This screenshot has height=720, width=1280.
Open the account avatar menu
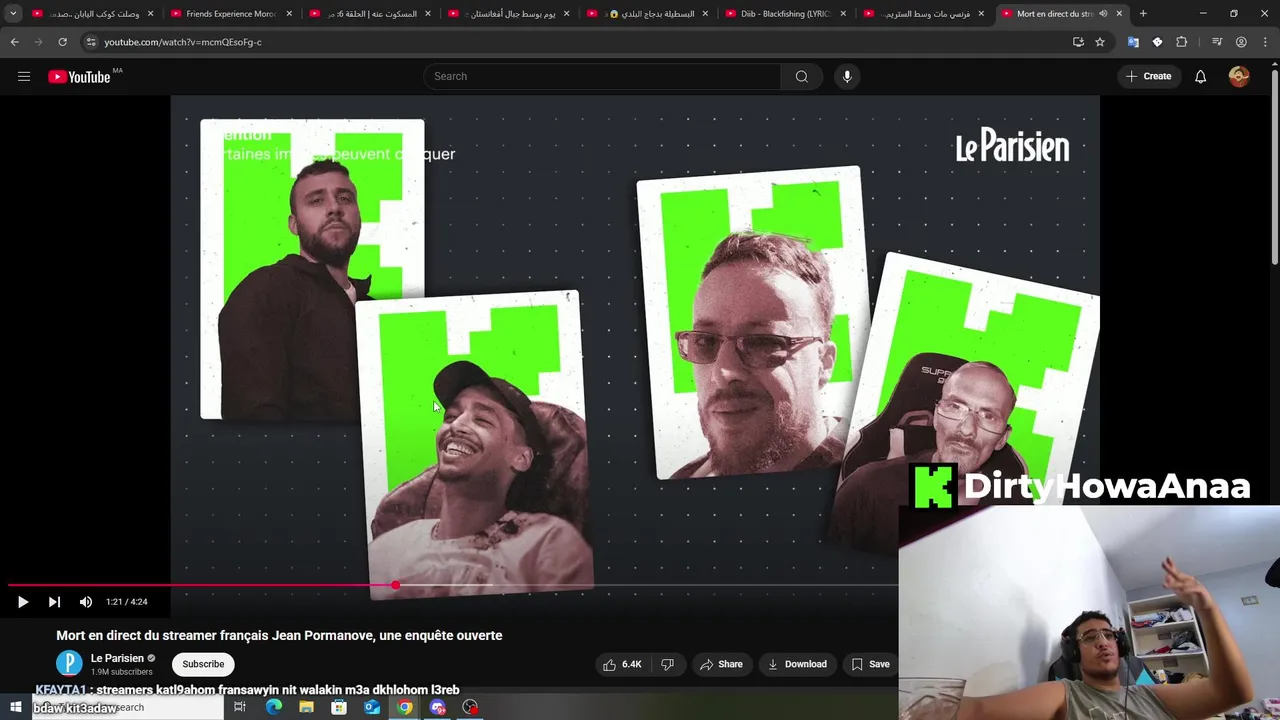(1239, 76)
